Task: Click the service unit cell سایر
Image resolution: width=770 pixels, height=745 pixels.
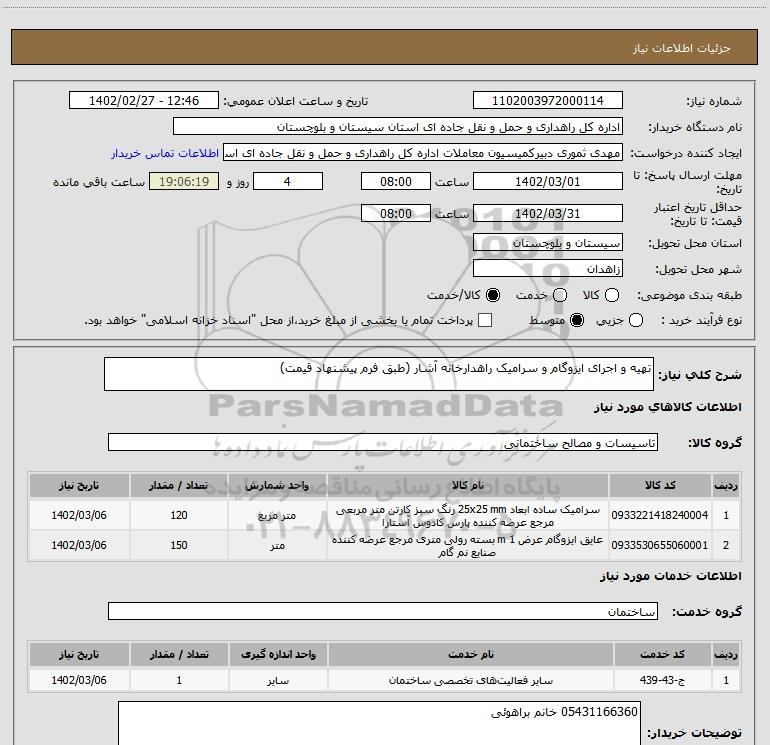Action: point(278,681)
